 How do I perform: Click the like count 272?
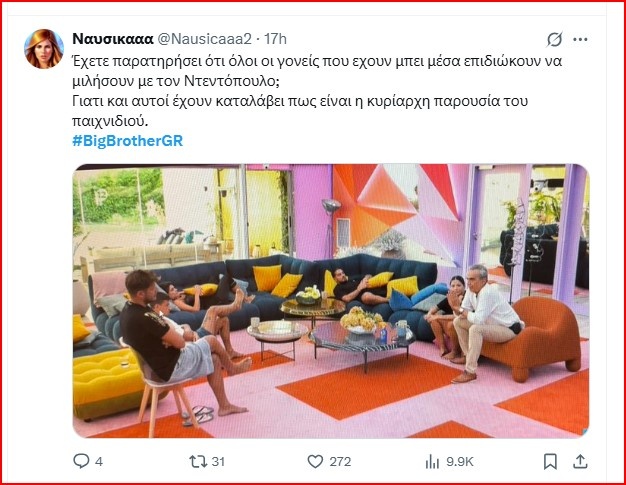click(x=340, y=462)
